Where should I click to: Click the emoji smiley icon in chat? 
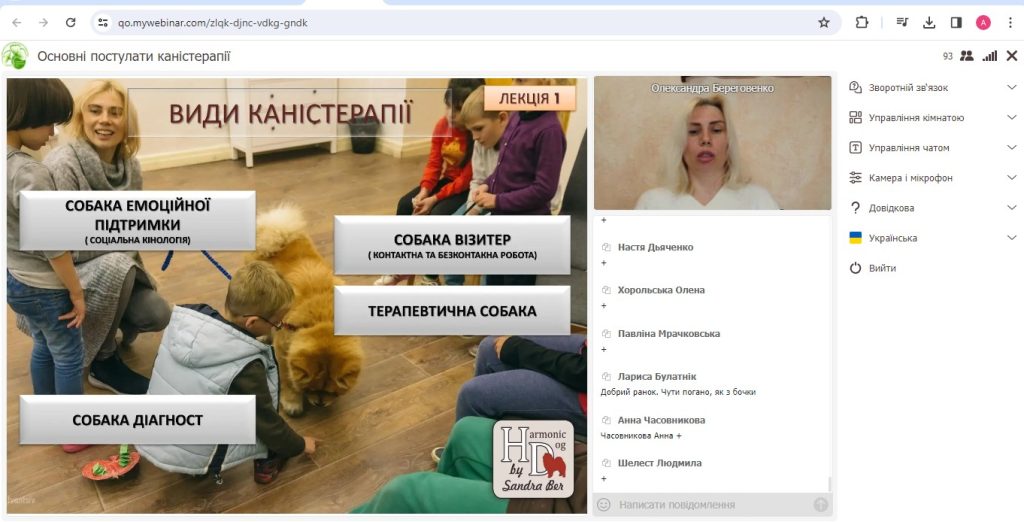604,505
